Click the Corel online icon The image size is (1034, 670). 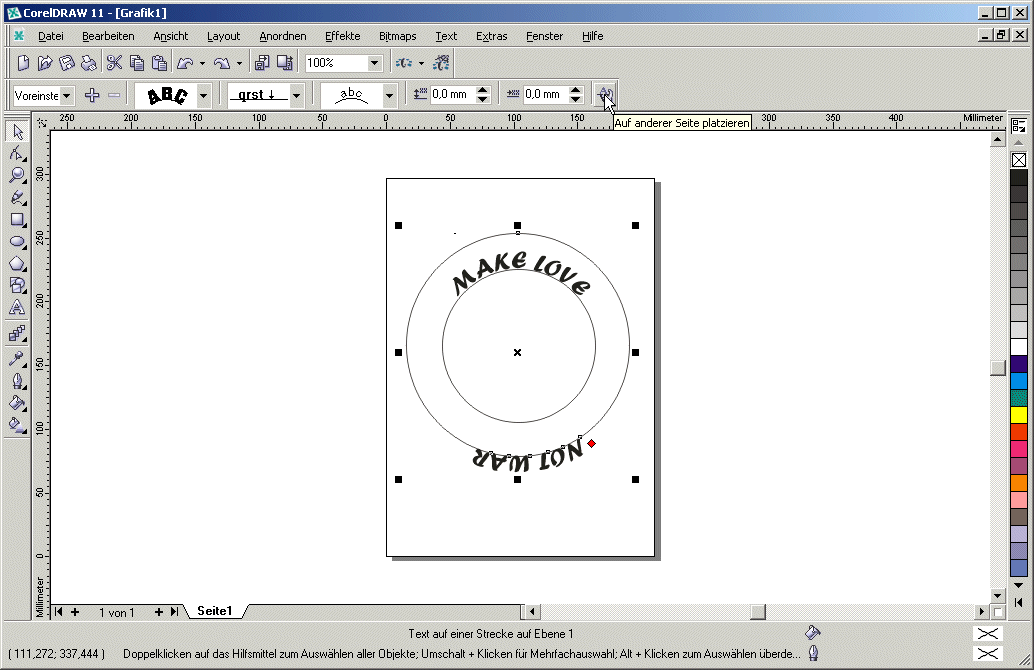(441, 63)
